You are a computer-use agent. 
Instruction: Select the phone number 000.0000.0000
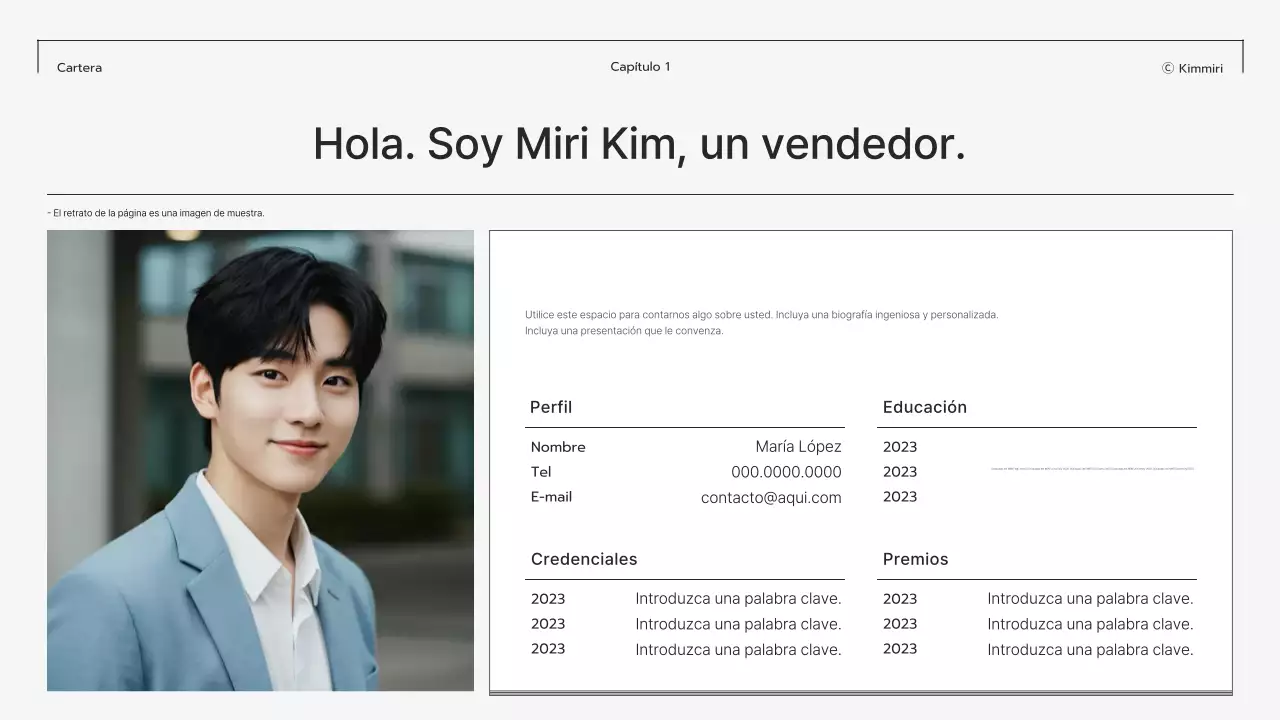click(x=786, y=471)
